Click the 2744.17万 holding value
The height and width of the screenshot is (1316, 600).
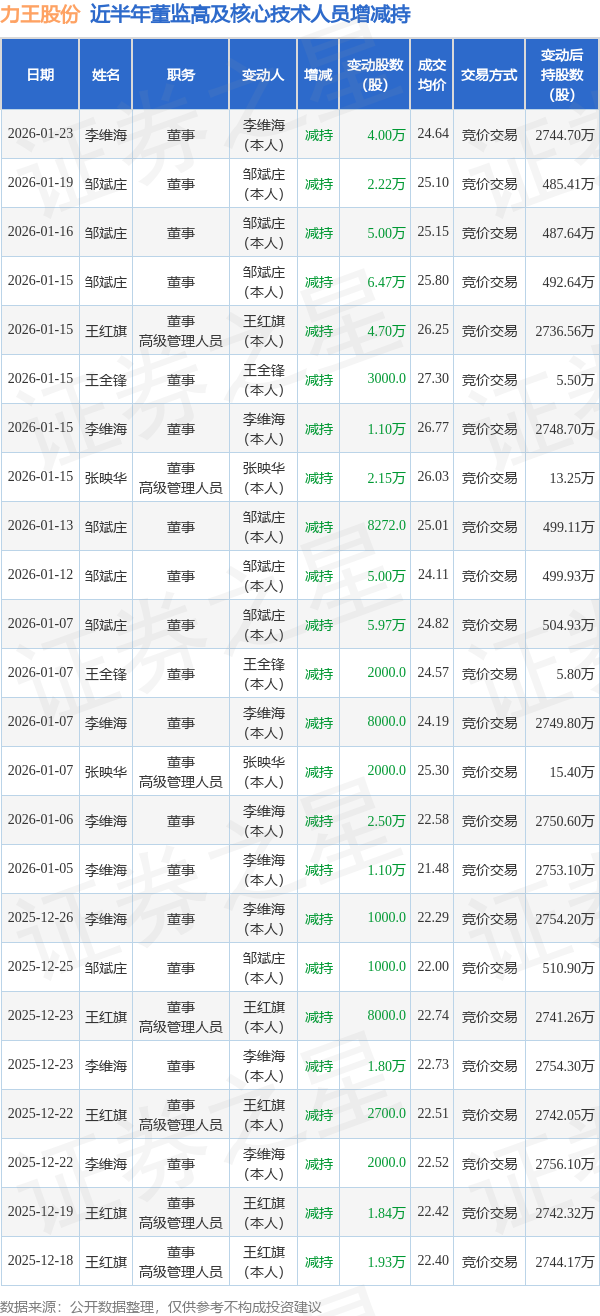[565, 1261]
